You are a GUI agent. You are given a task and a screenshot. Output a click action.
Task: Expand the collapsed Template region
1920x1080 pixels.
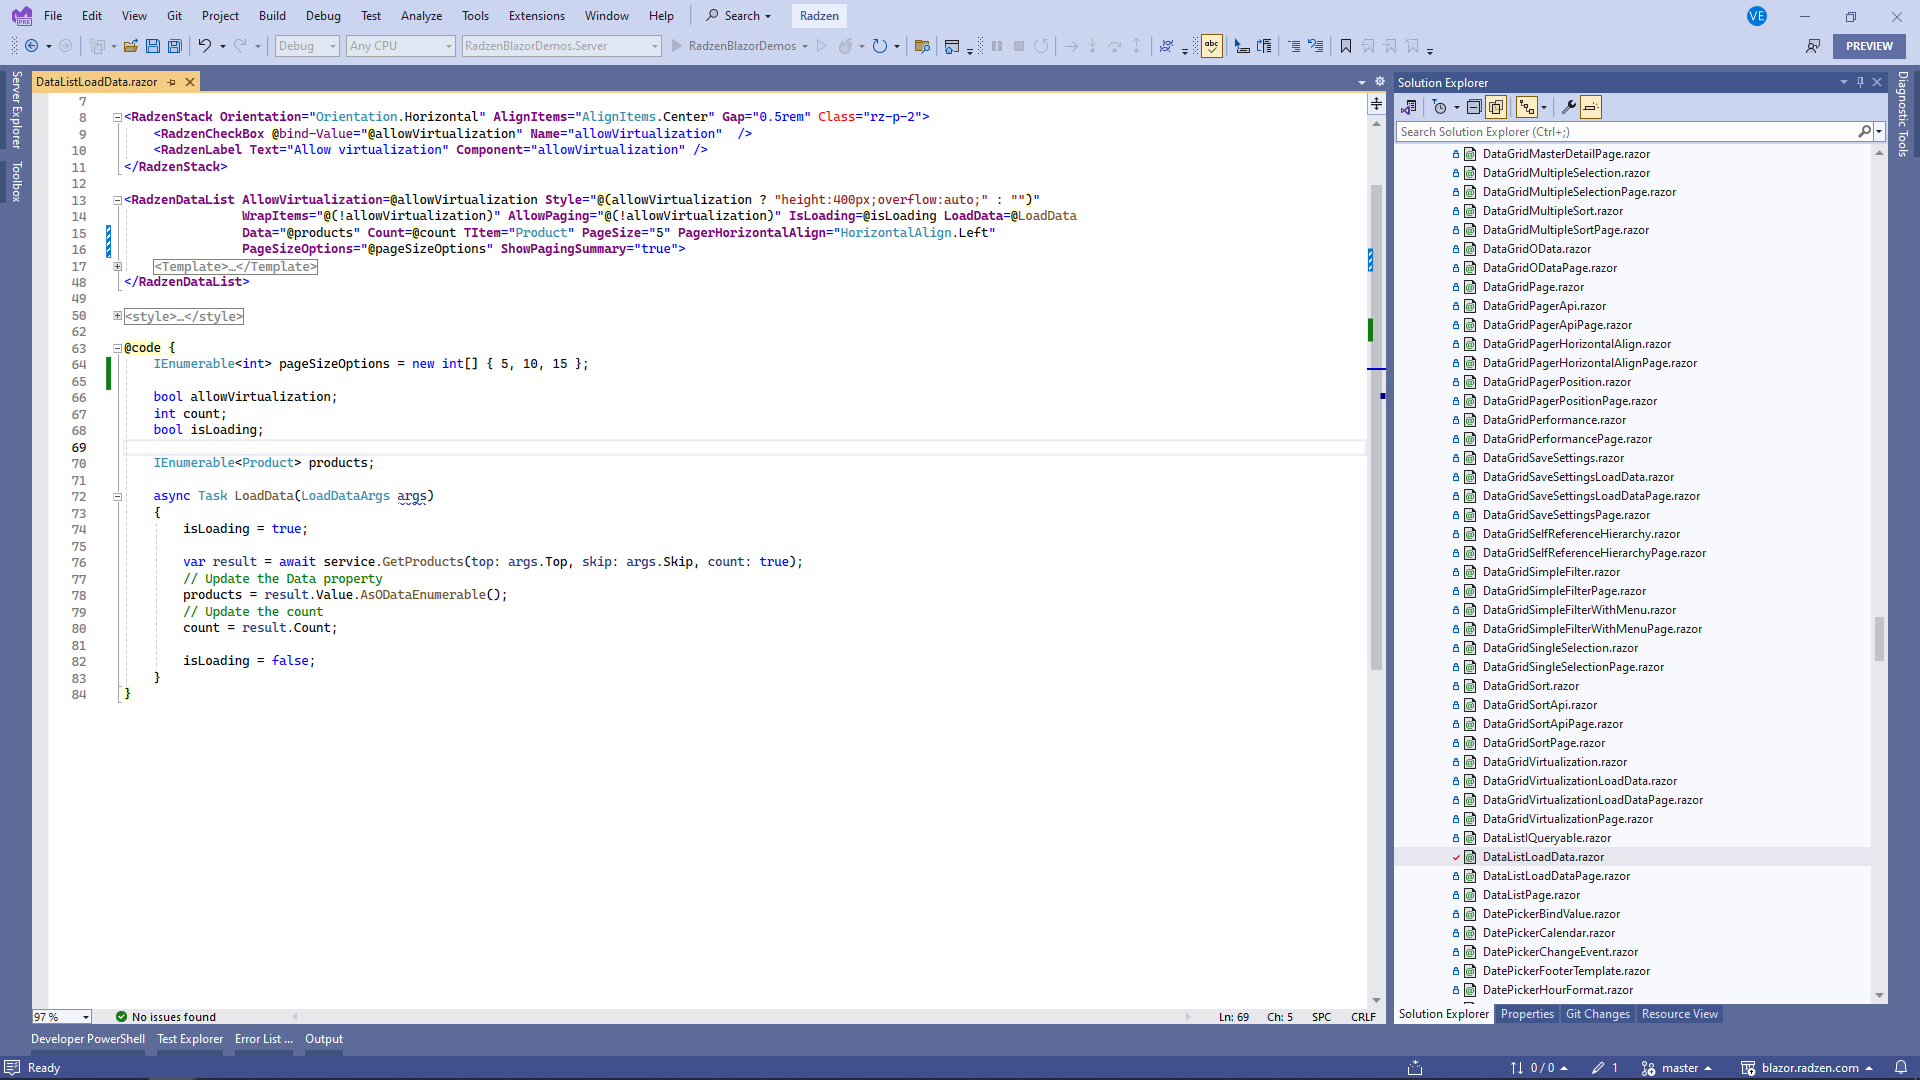tap(118, 267)
